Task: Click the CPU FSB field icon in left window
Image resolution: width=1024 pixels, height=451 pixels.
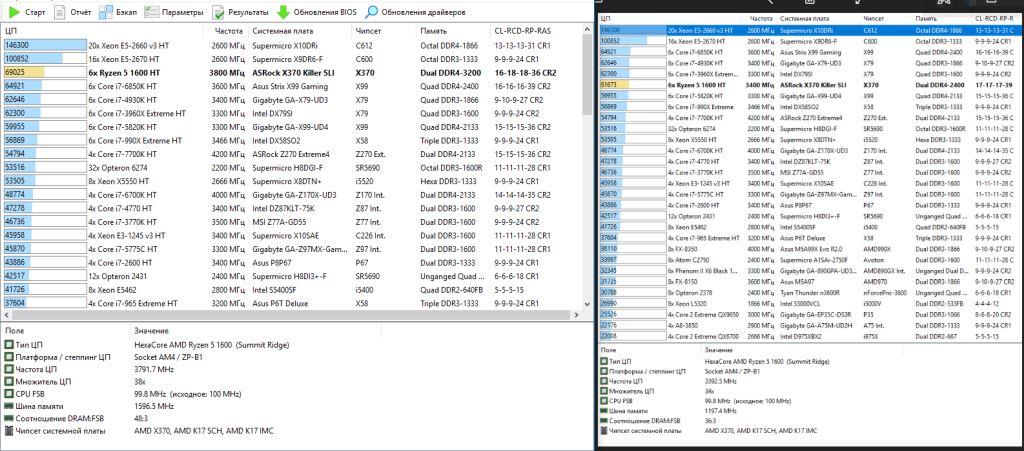Action: 8,394
